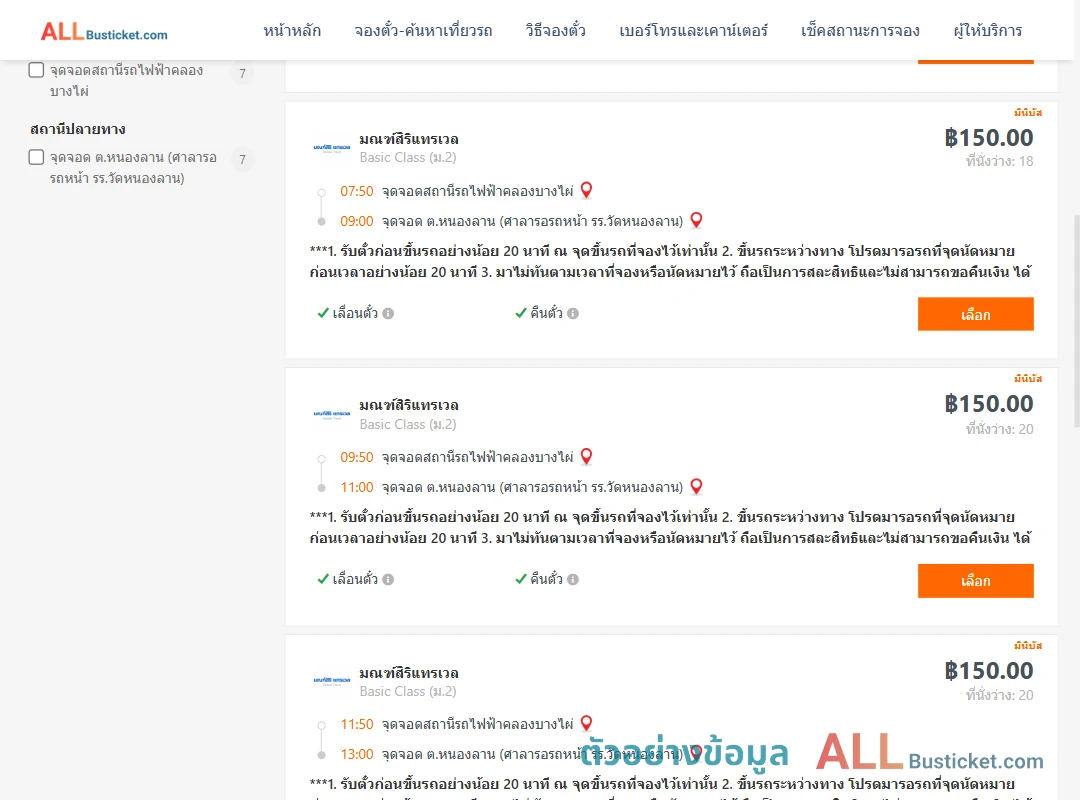1080x800 pixels.
Task: Open เช็คสถานะการจอง menu item
Action: coord(860,31)
